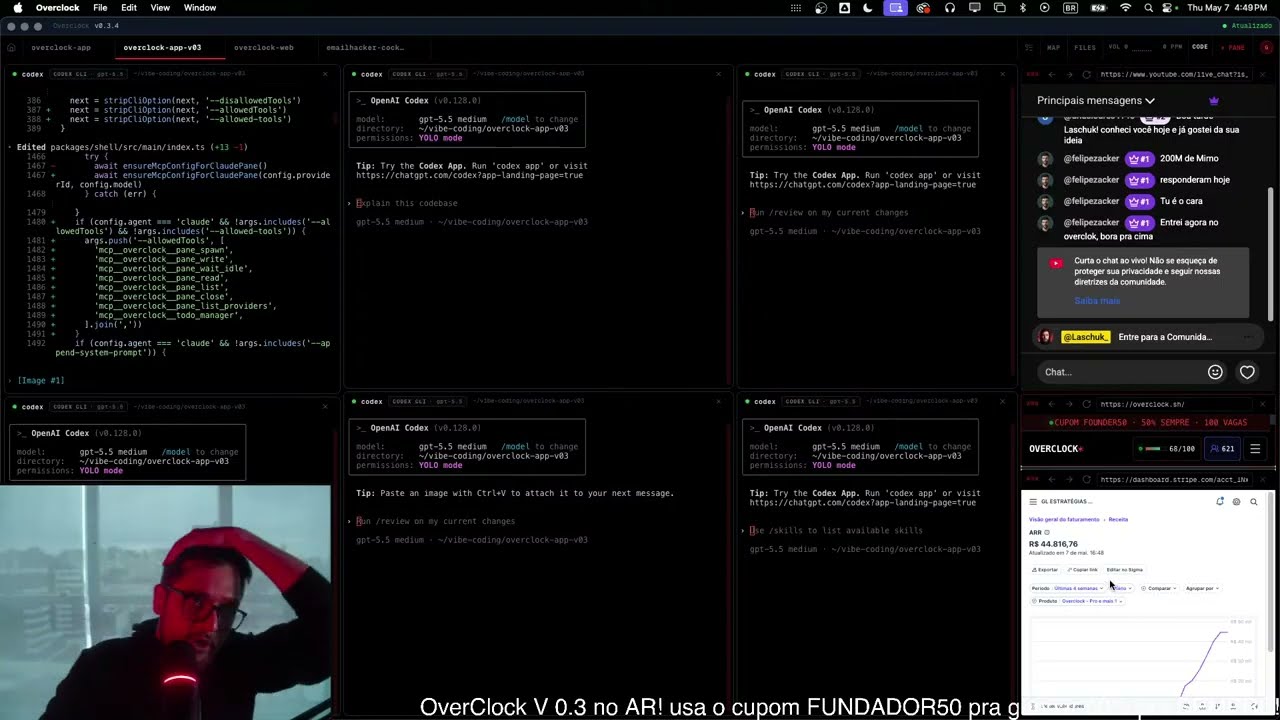1280x720 pixels.
Task: Click the YouTube live chat URL field
Action: click(1174, 74)
